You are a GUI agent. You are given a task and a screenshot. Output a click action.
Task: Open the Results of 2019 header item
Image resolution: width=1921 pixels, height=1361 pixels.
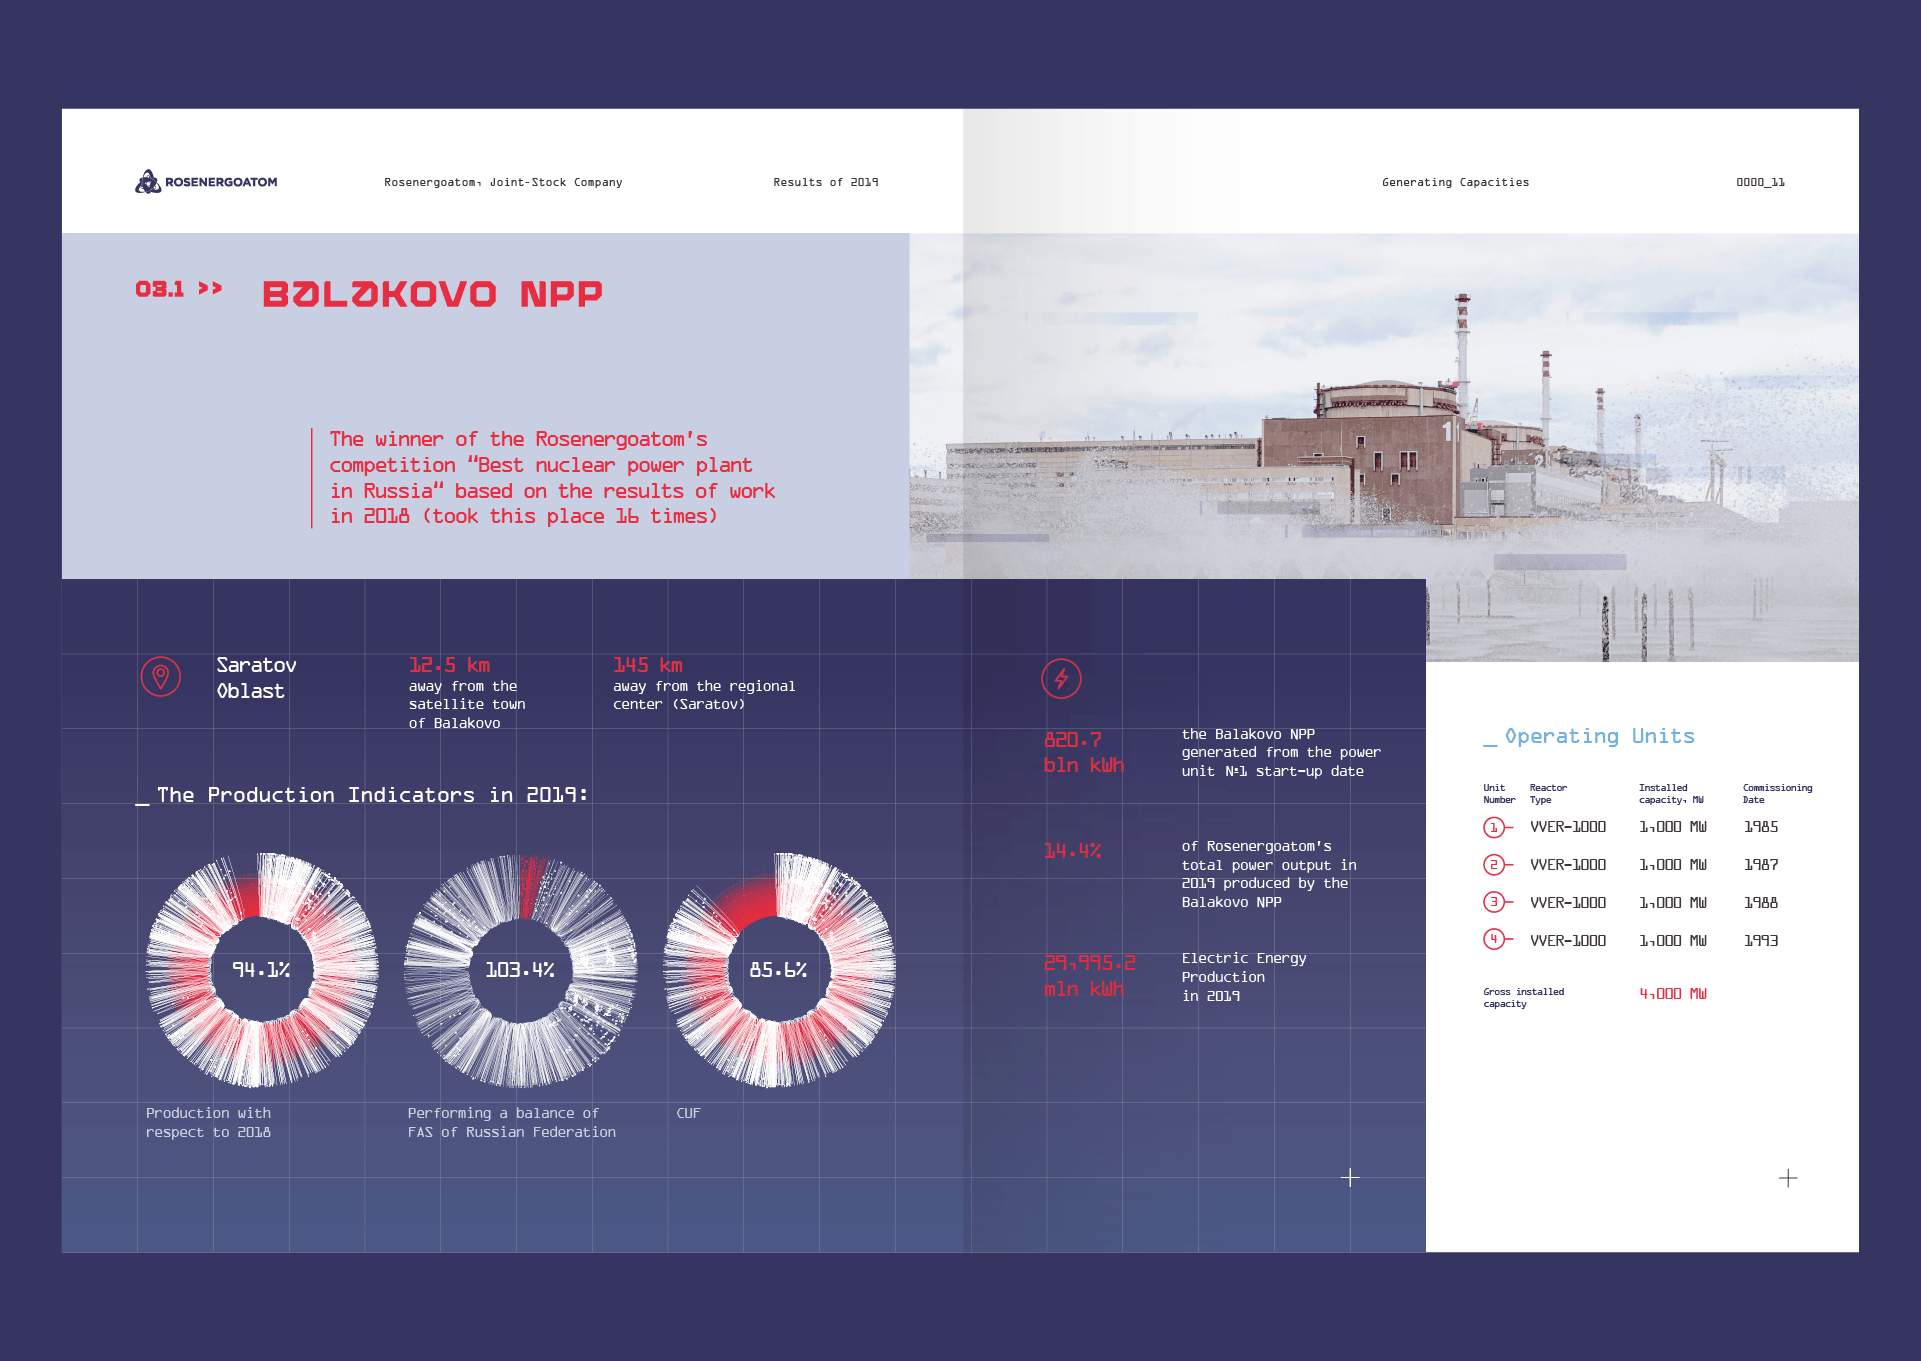(825, 182)
